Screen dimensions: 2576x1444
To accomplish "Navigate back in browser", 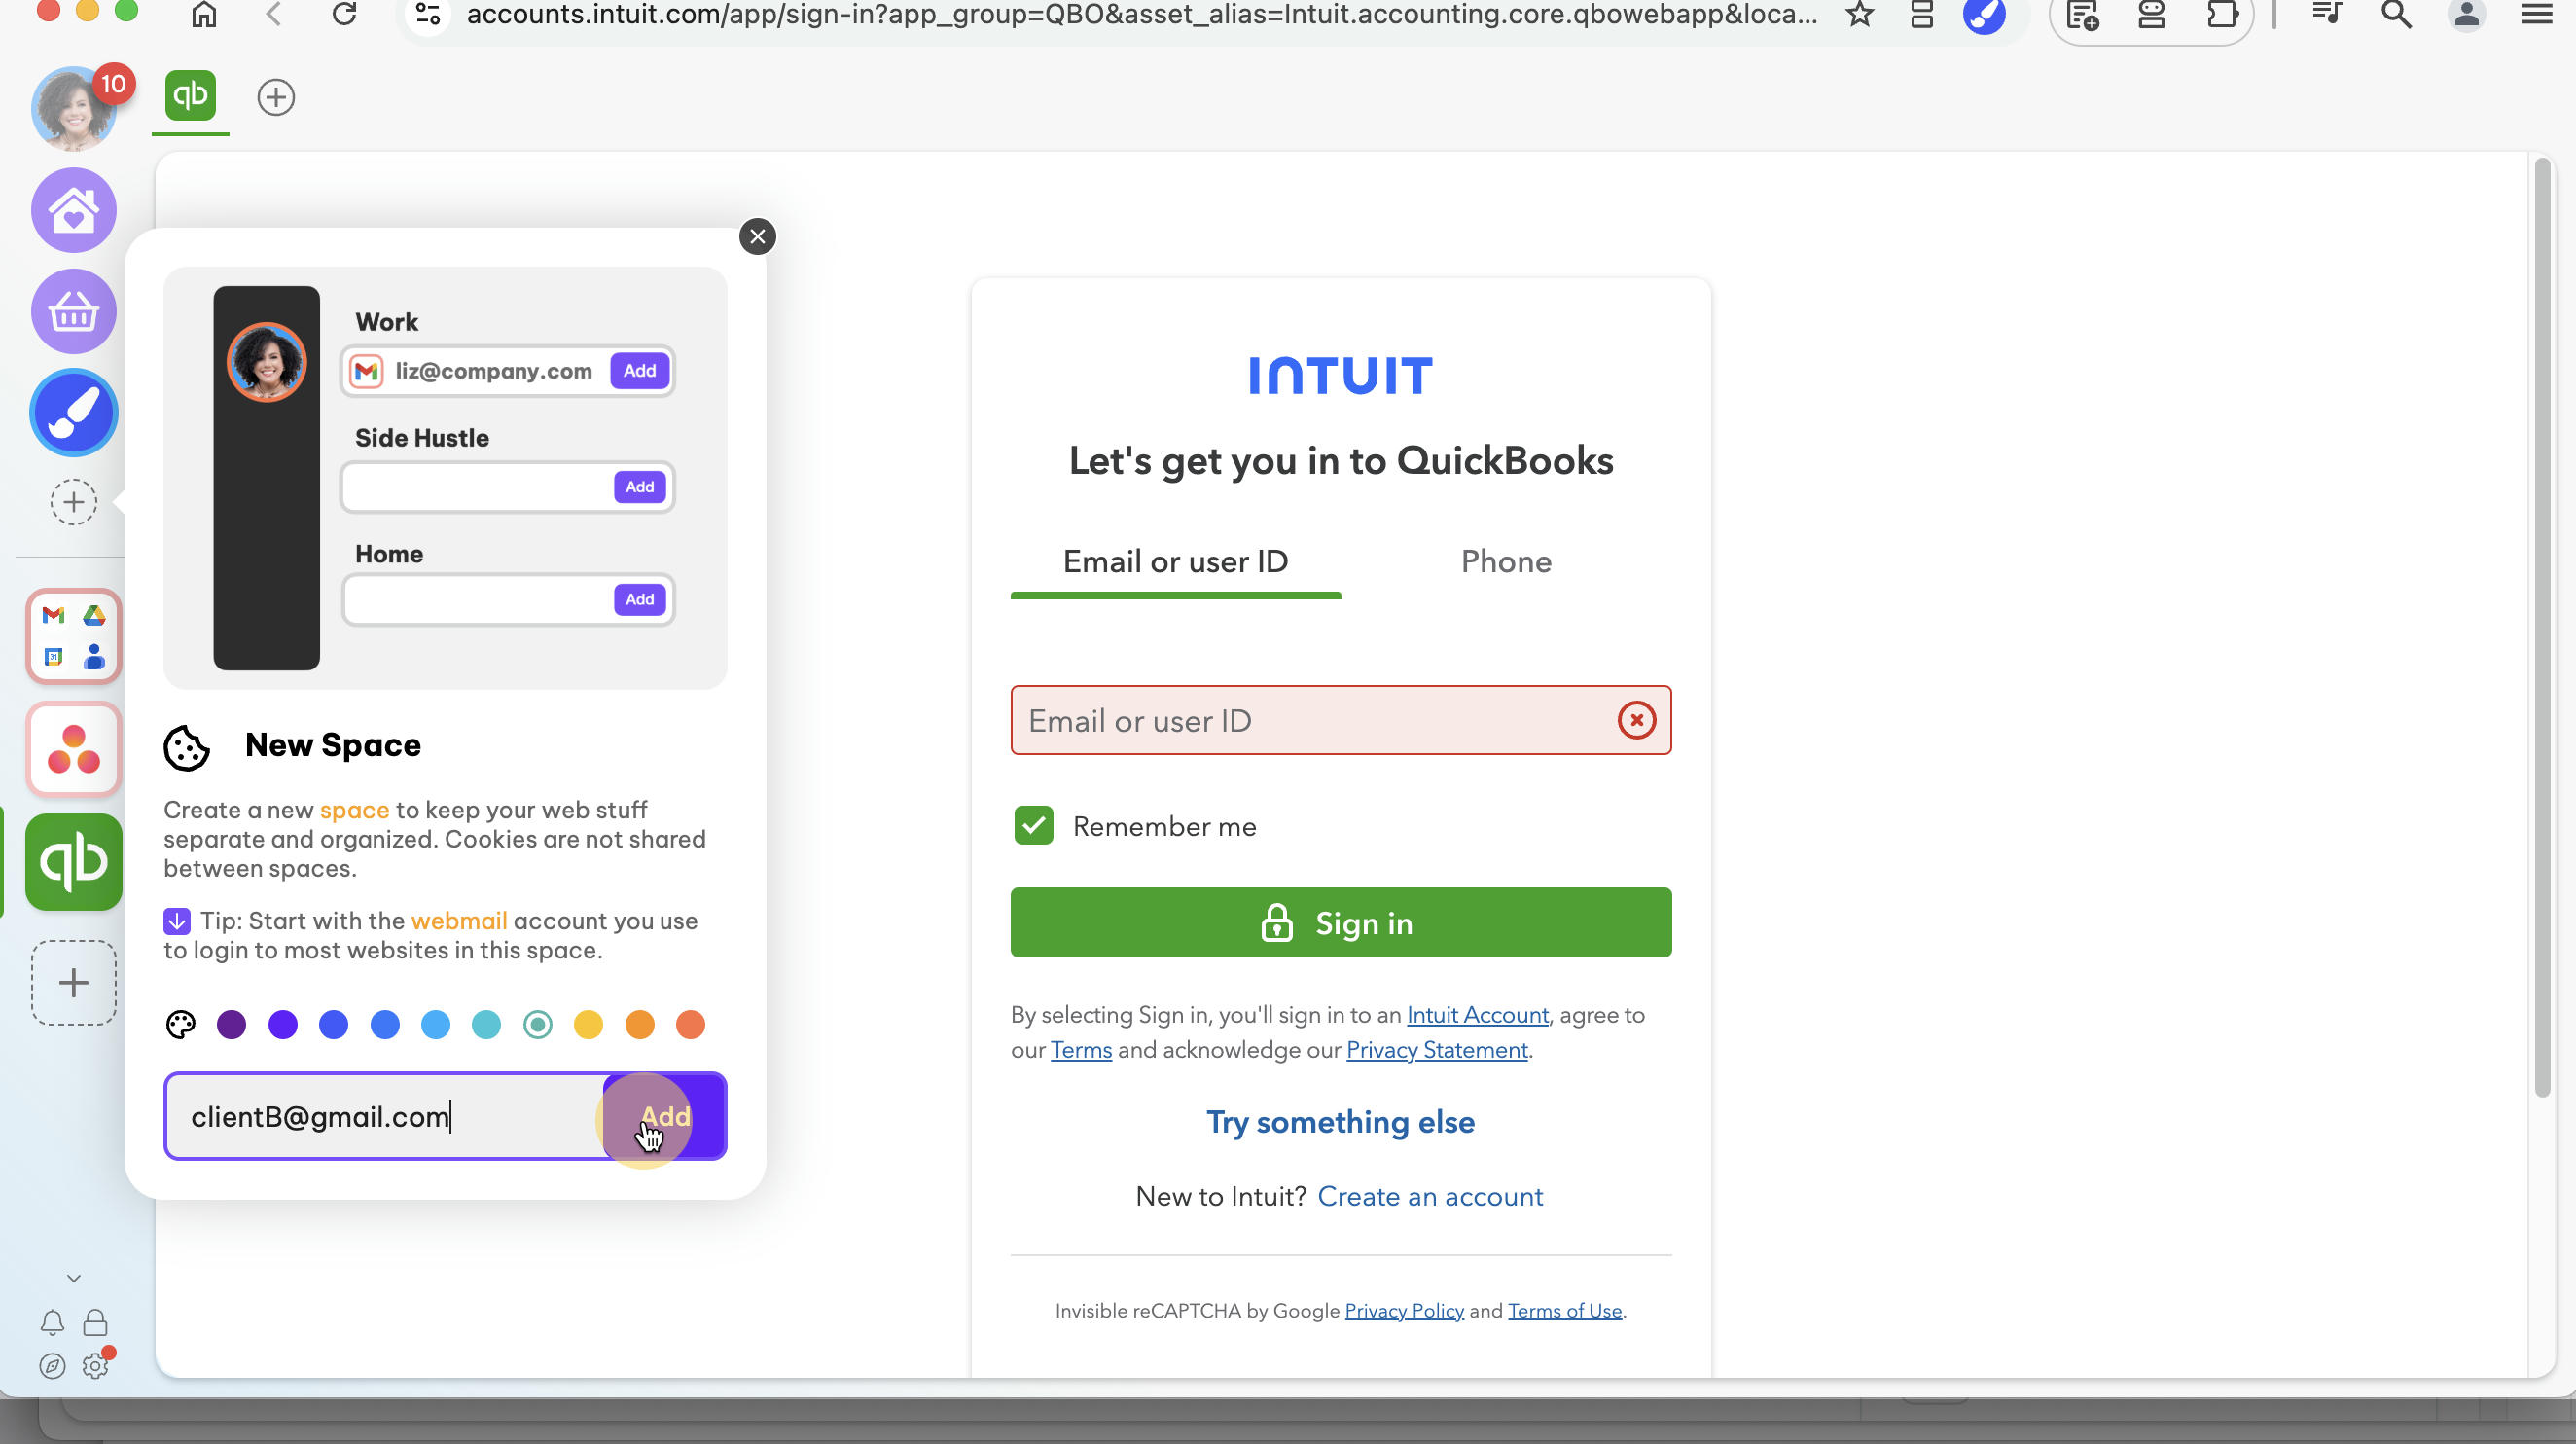I will tap(274, 14).
